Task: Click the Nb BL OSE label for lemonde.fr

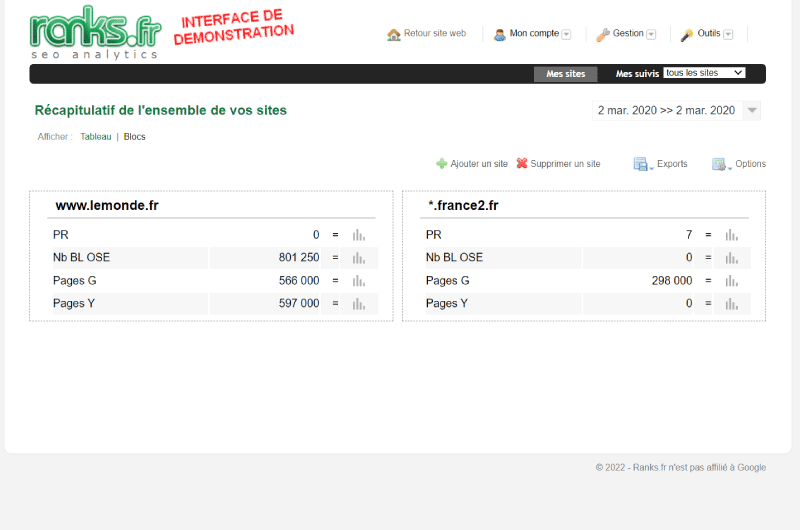Action: [81, 258]
